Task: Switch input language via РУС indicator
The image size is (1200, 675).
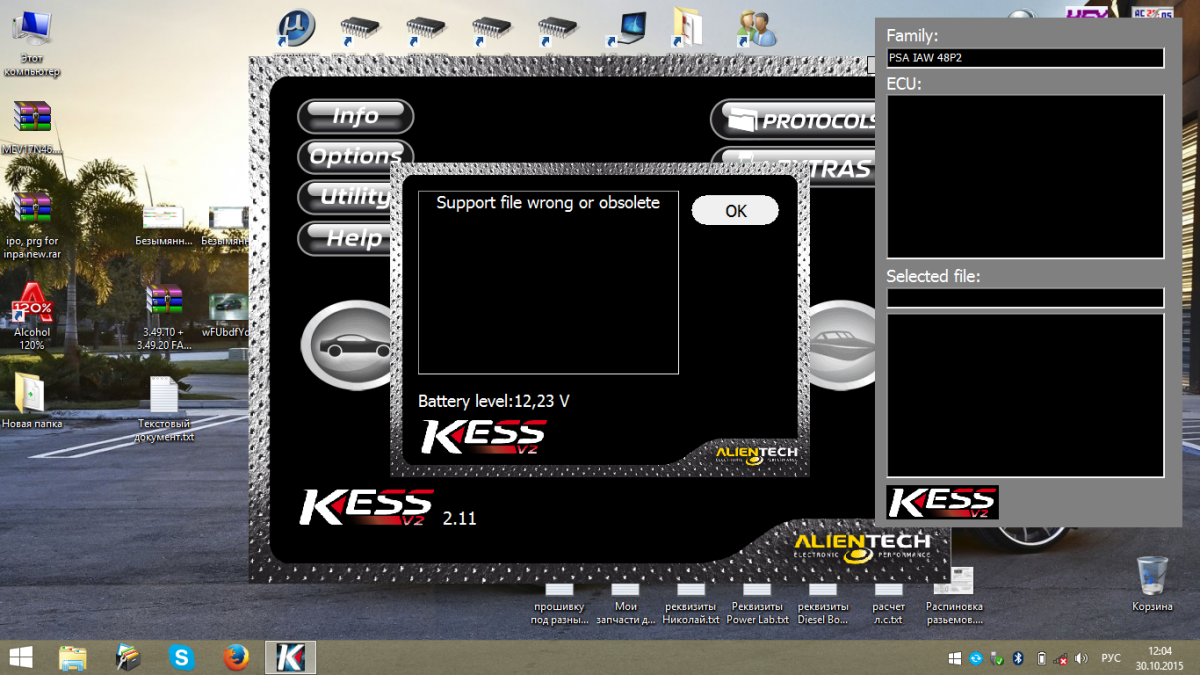Action: [1110, 658]
